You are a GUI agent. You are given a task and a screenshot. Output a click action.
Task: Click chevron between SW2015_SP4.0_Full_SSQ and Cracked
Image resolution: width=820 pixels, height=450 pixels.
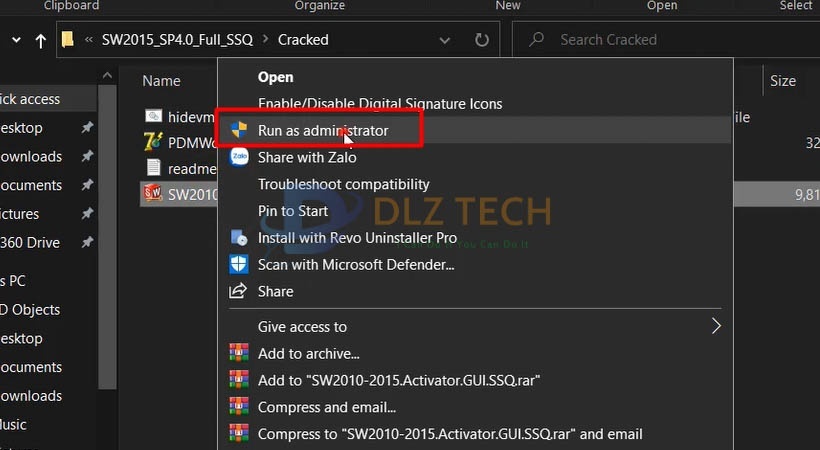click(x=266, y=40)
